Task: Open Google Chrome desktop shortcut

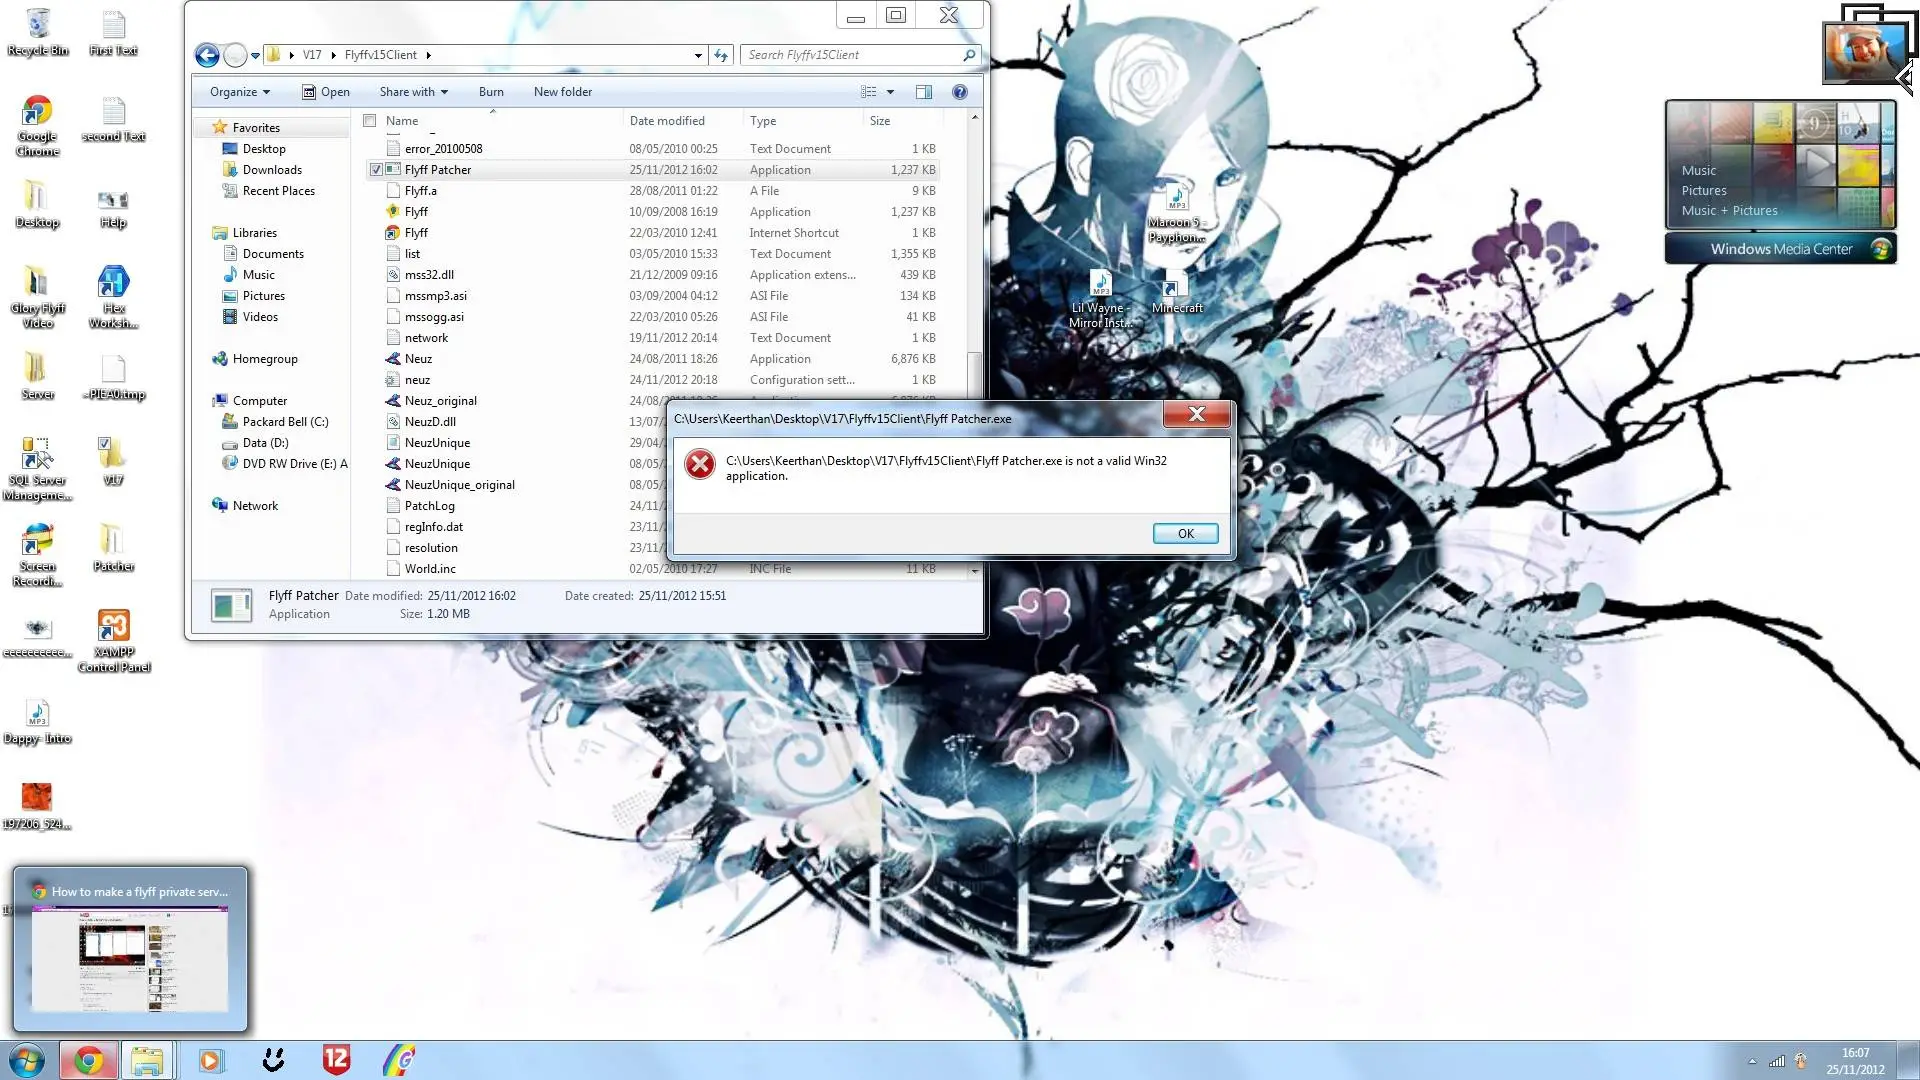Action: 37,127
